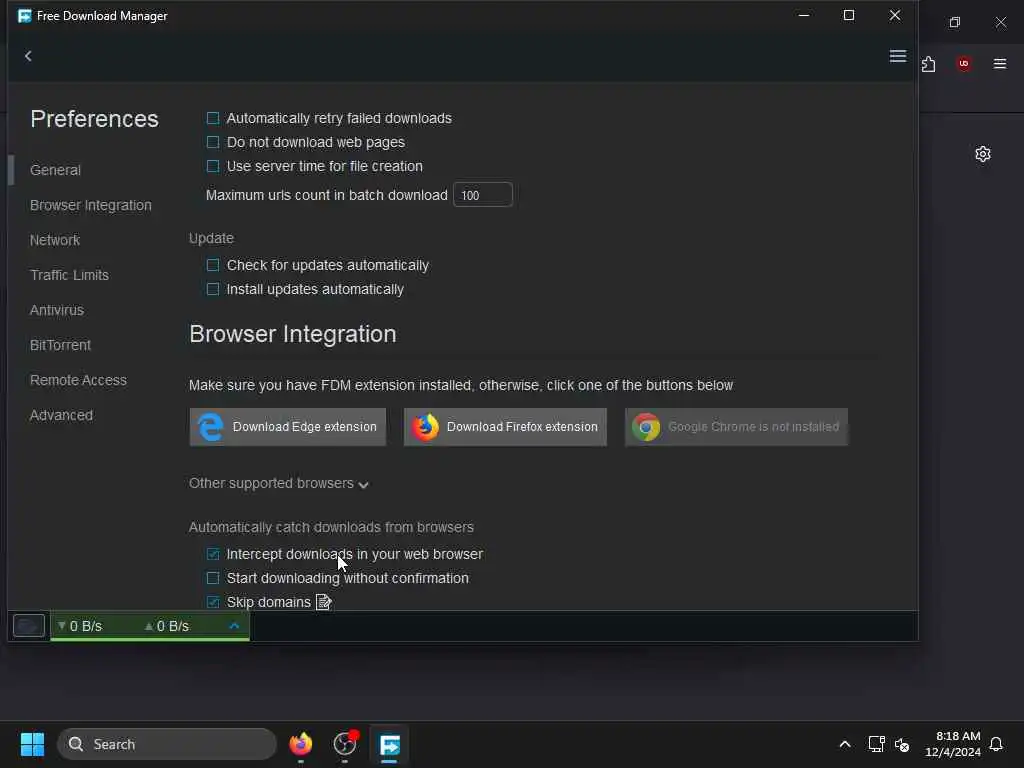
Task: Check Do not download web pages
Action: coord(213,142)
